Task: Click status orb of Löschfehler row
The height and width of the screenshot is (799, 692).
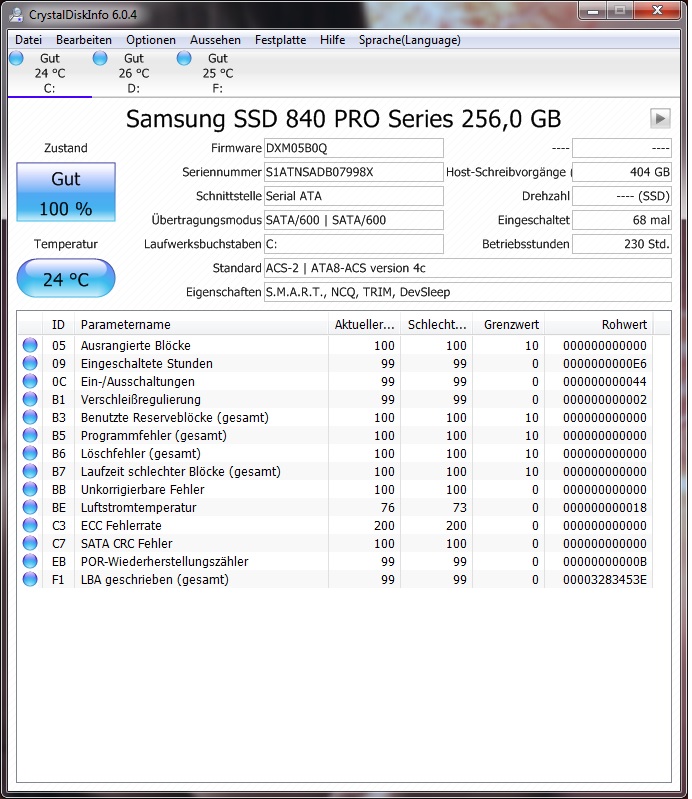Action: [30, 453]
